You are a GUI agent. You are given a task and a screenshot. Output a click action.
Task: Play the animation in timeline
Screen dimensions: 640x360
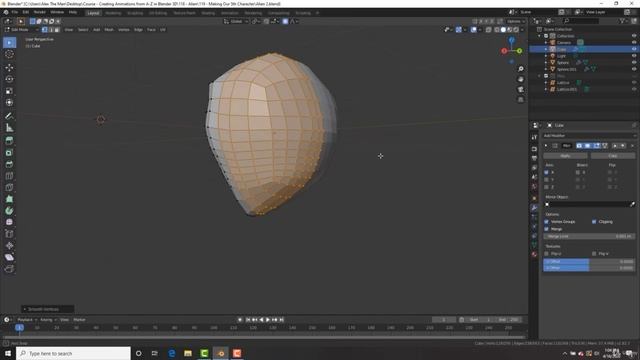click(x=268, y=320)
